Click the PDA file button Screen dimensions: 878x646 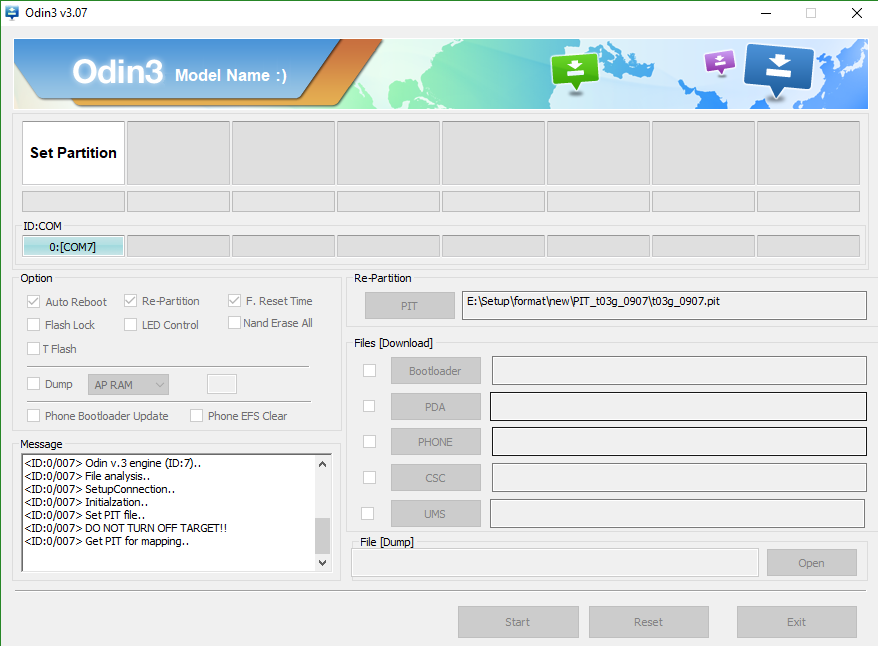(436, 406)
